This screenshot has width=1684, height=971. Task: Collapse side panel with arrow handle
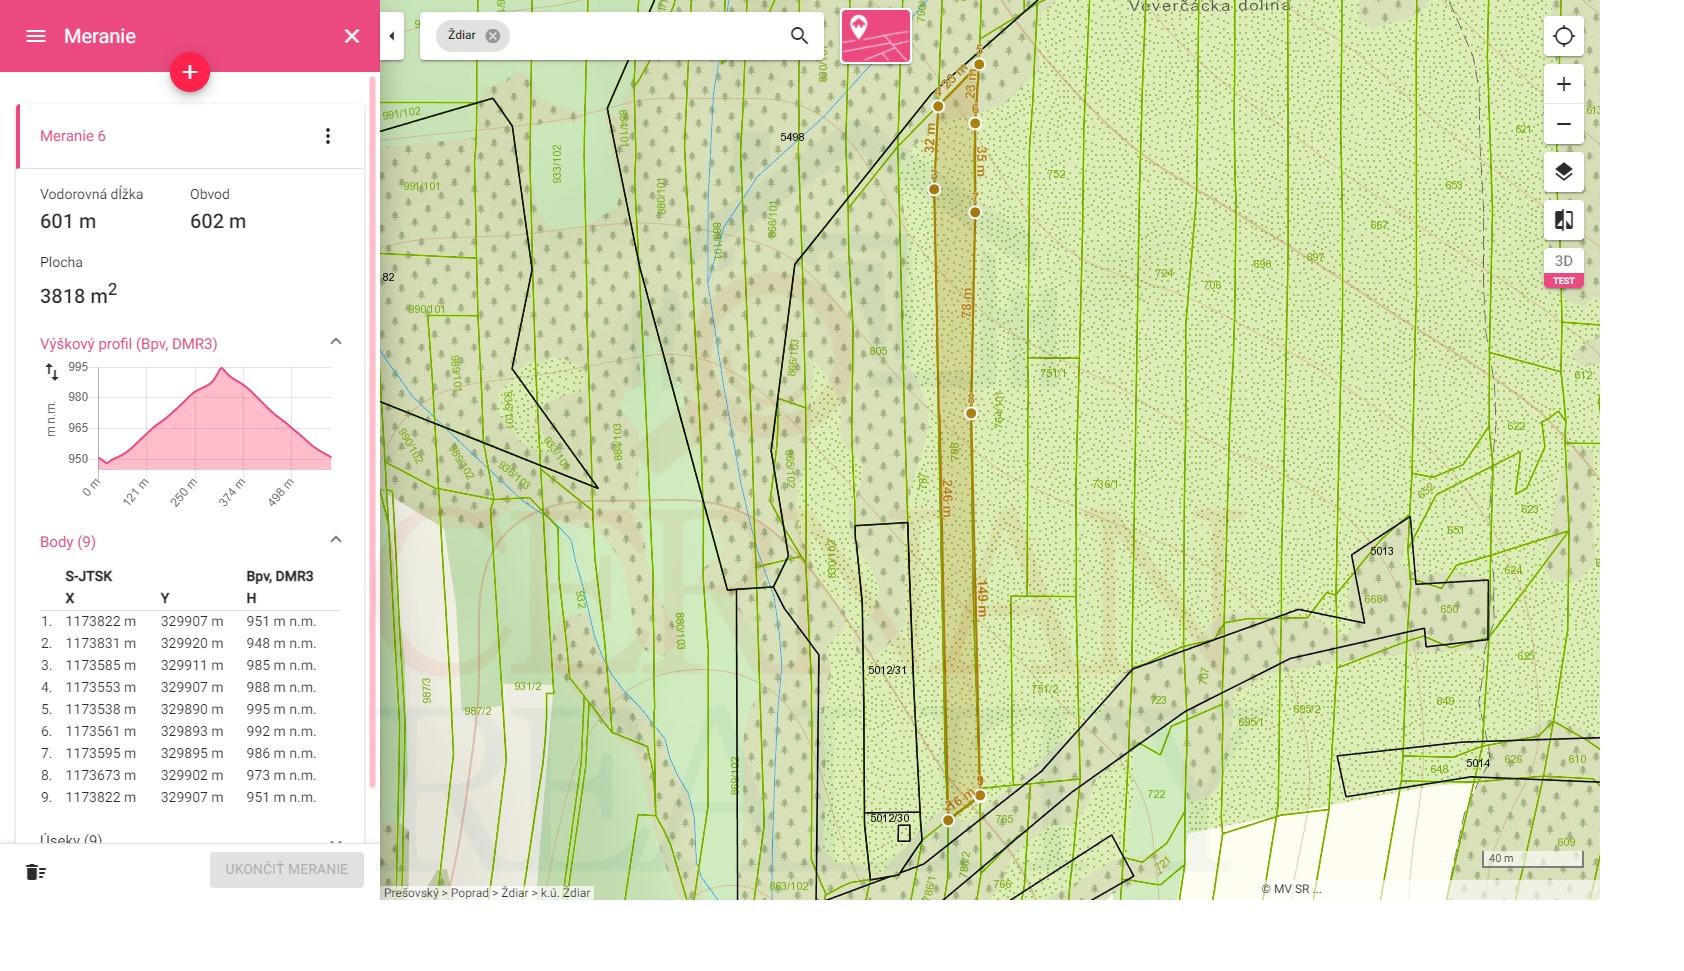tap(392, 36)
